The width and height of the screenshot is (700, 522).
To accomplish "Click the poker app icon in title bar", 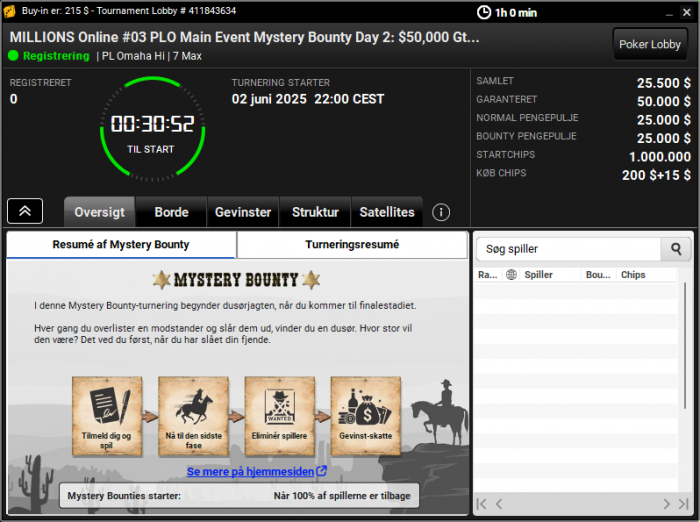I will [9, 11].
